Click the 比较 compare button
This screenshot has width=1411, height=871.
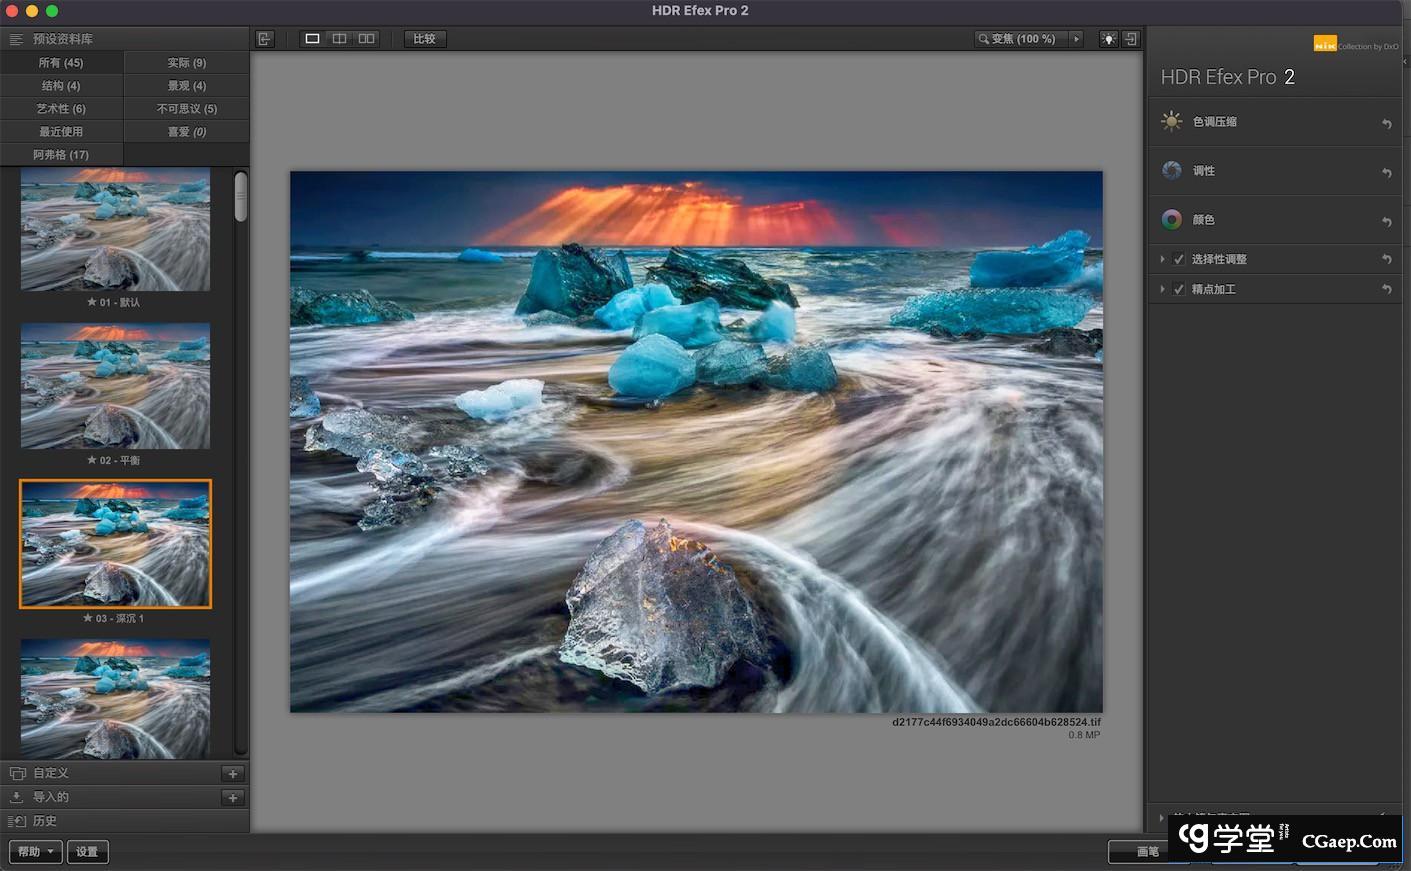pos(424,39)
